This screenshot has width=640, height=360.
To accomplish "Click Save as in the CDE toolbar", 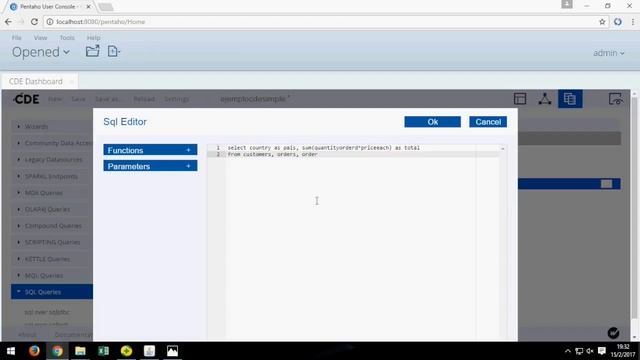I will [108, 99].
